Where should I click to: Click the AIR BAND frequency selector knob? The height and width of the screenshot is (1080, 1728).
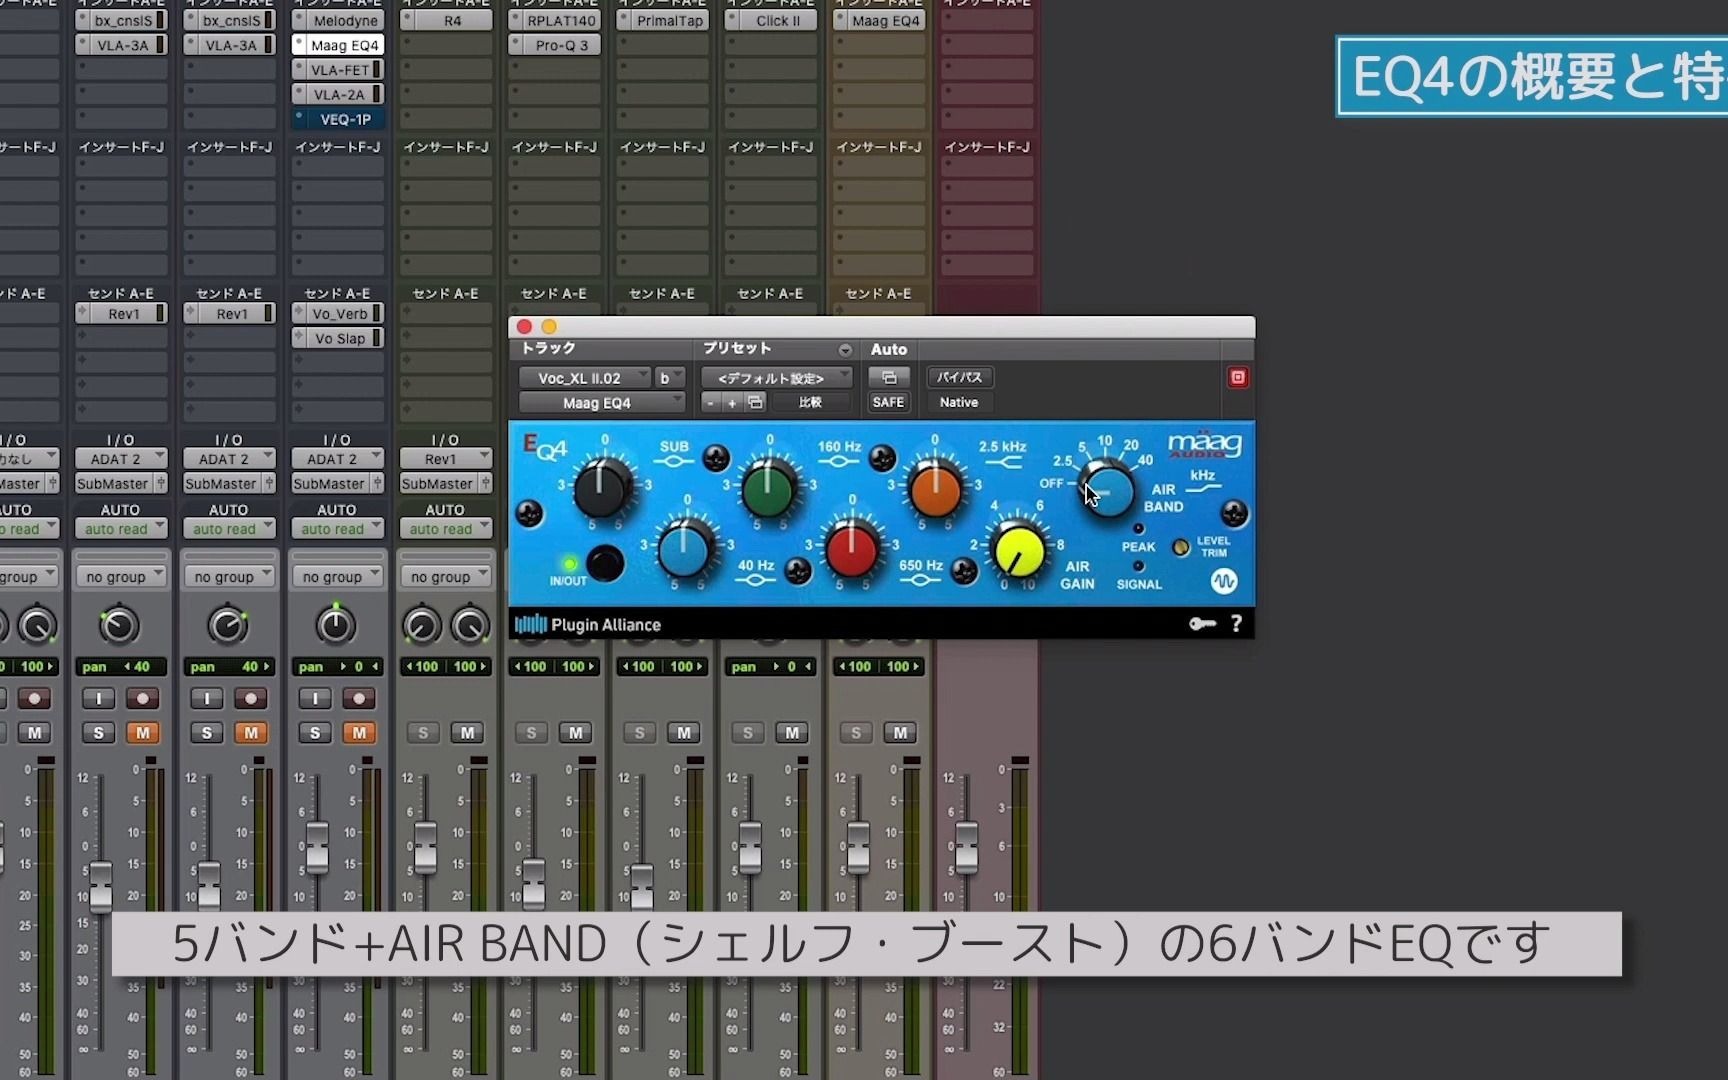click(x=1108, y=489)
